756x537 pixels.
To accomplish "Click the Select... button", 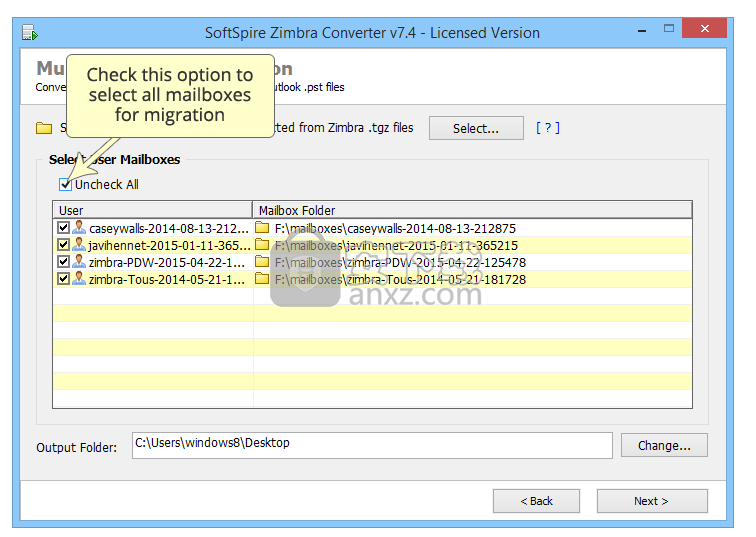I will pos(476,128).
